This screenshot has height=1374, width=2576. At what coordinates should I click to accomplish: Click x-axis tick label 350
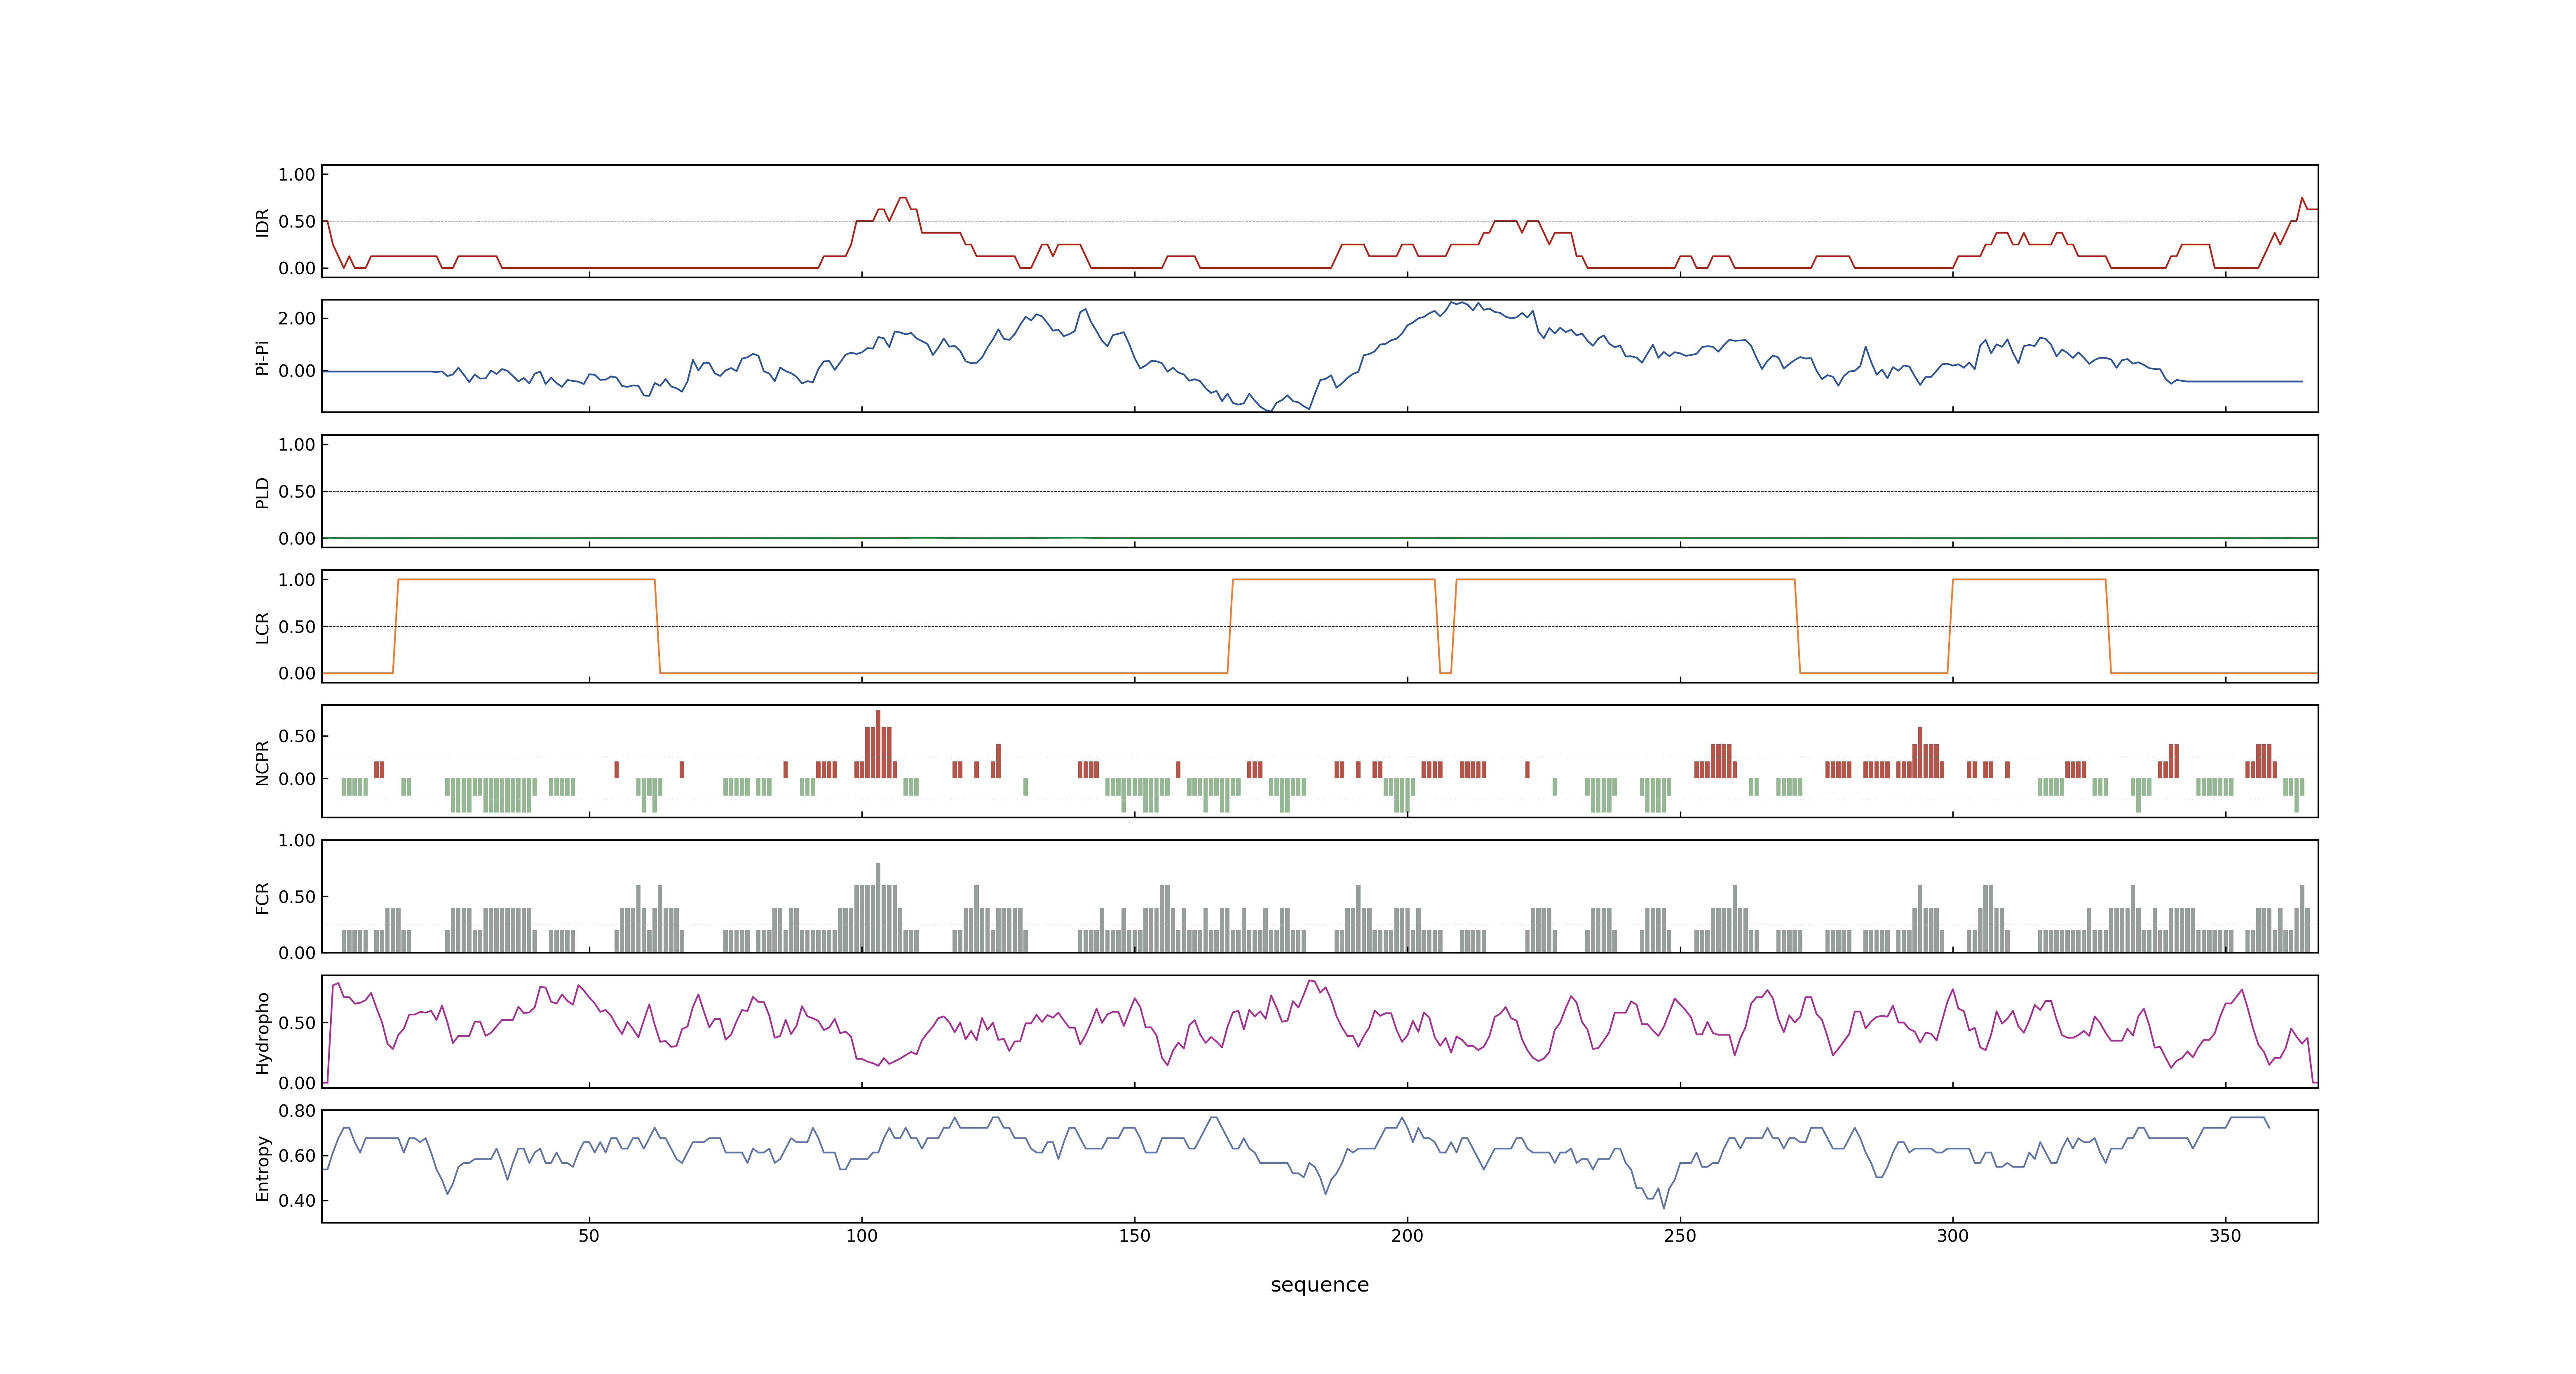pos(2225,1236)
